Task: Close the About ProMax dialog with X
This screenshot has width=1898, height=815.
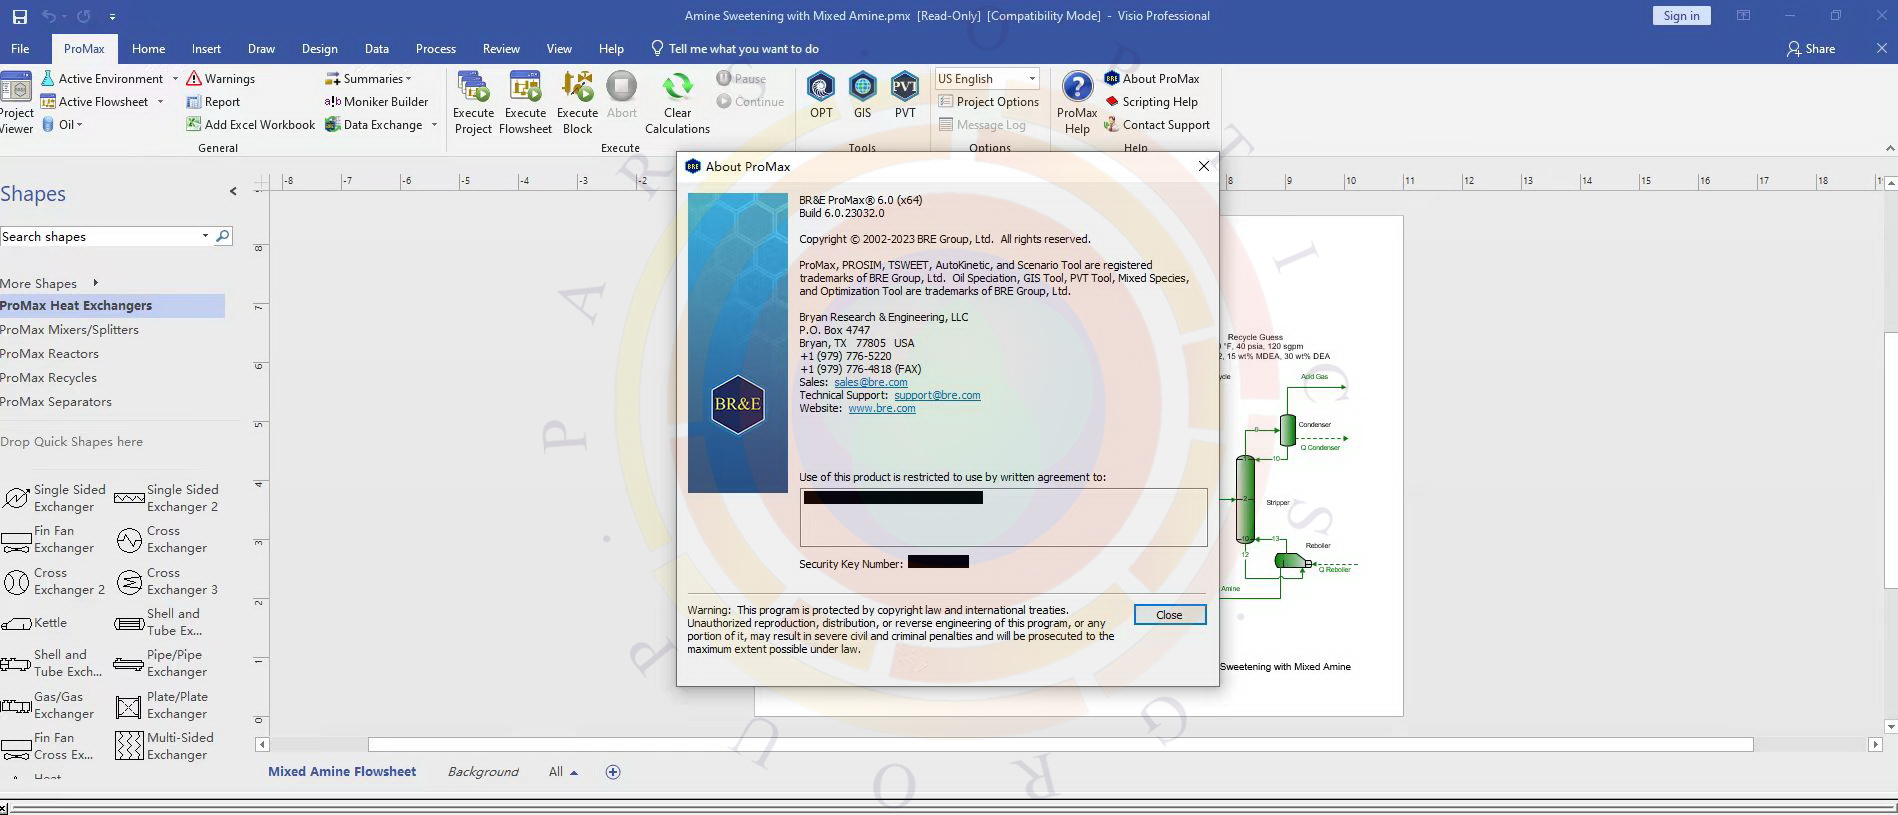Action: [1204, 166]
